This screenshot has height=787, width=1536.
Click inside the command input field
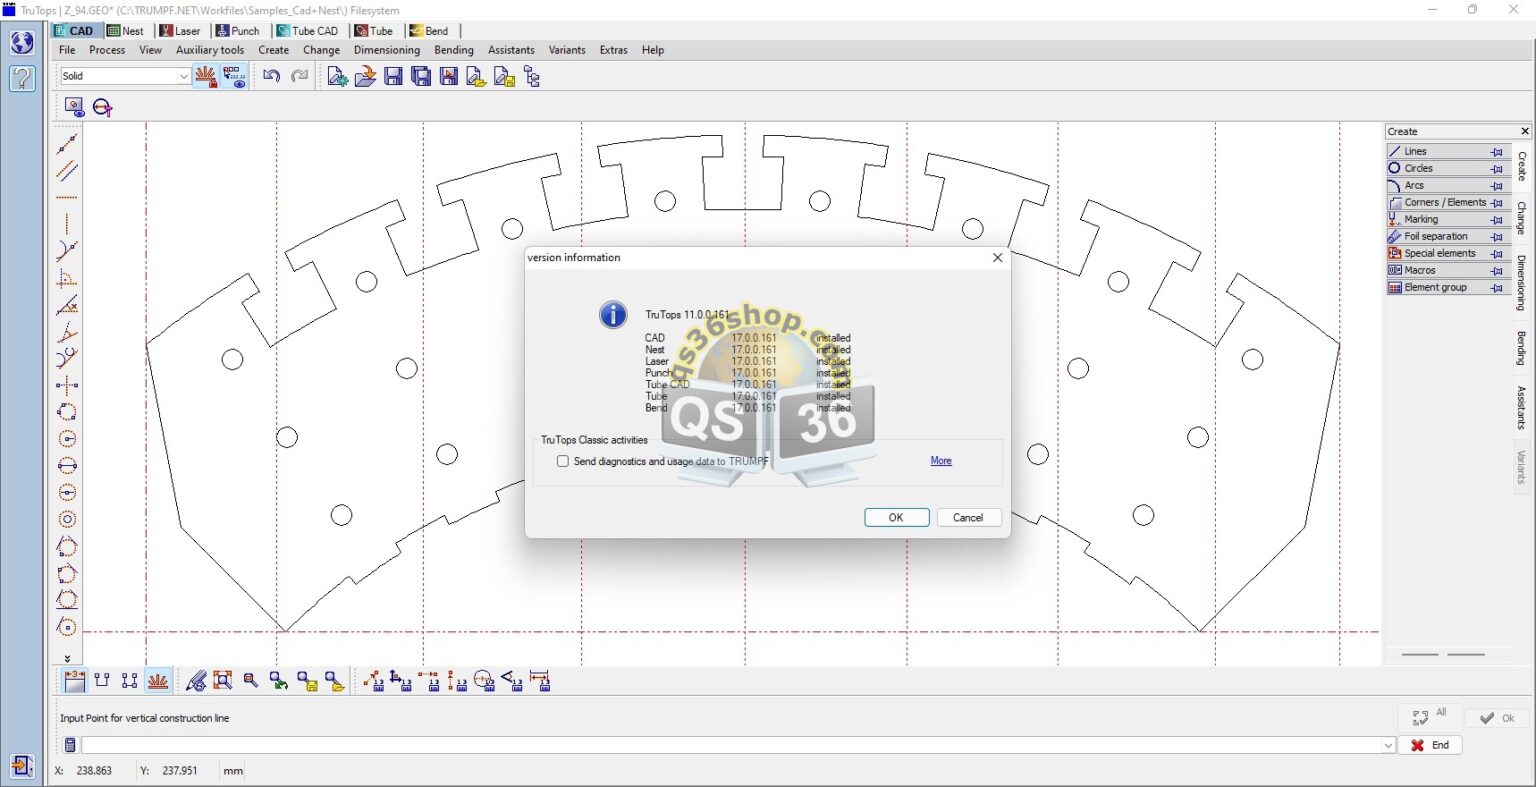(700, 744)
